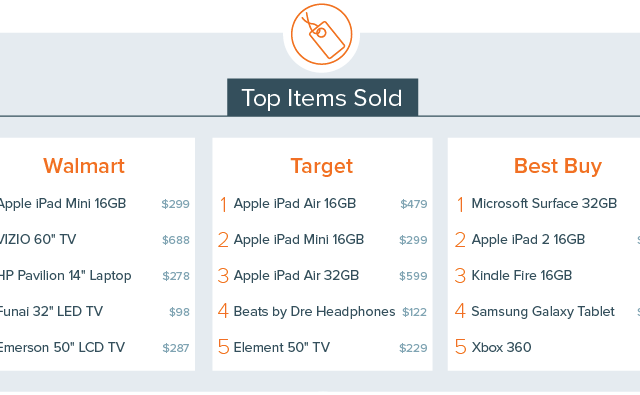Viewport: 640px width, 395px height.
Task: Select Target's Apple iPad Mini 16GB entry
Action: (x=299, y=240)
